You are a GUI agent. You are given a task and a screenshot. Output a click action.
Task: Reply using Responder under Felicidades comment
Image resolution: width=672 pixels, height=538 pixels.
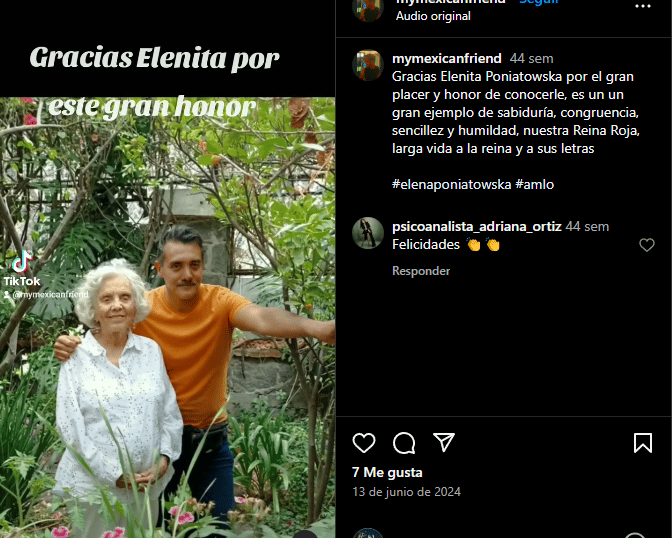click(421, 271)
